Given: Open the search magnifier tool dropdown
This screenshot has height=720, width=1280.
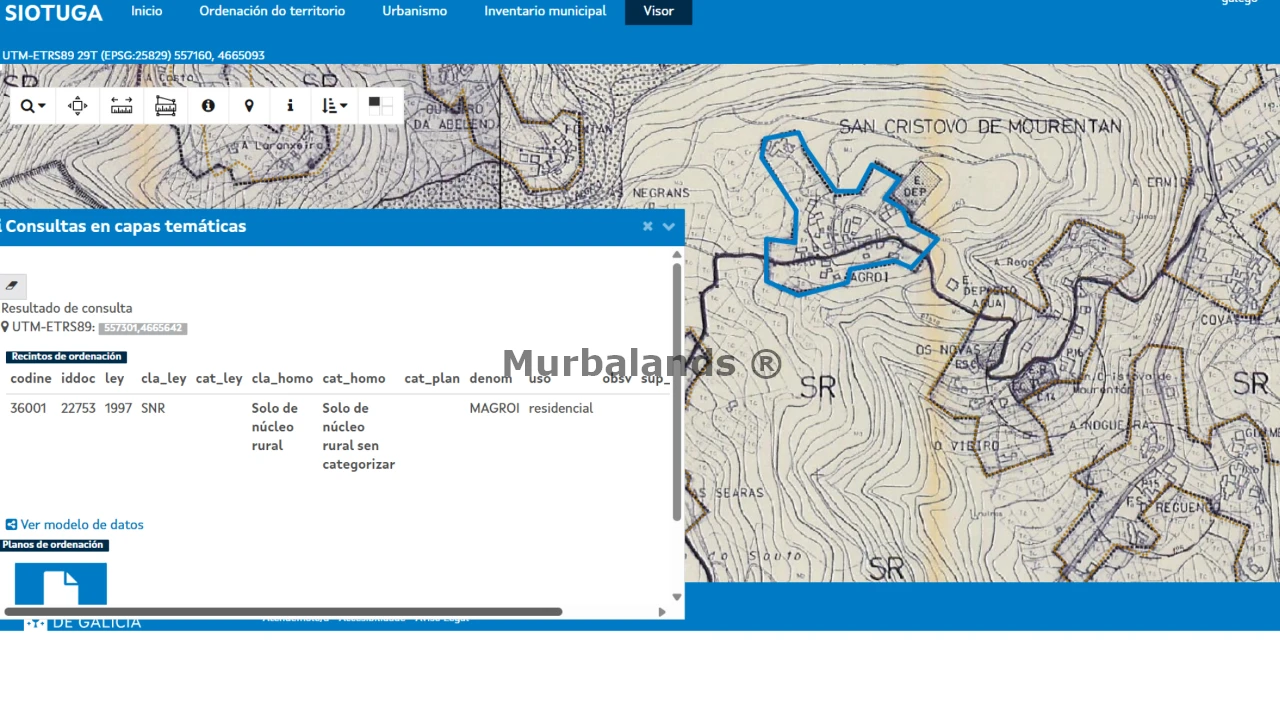Looking at the screenshot, I should (x=33, y=105).
